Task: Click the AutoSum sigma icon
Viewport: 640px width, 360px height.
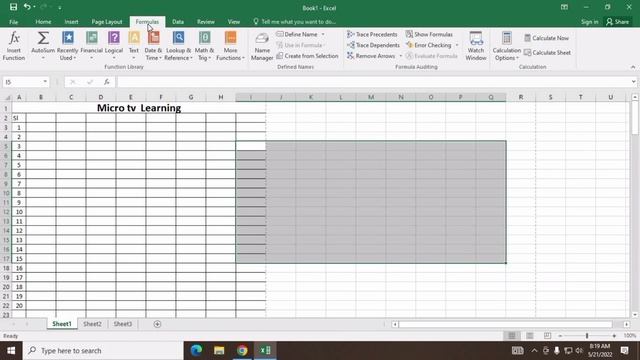Action: pyautogui.click(x=43, y=46)
